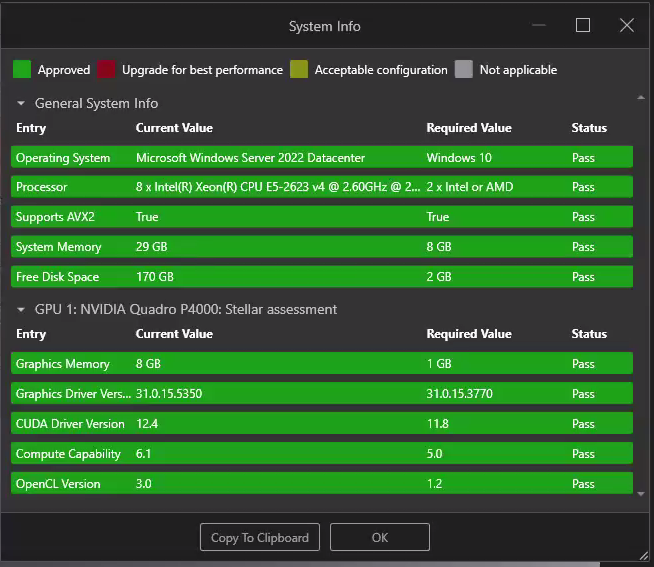Click the 29 GB system memory value
Viewport: 654px width, 567px height.
click(151, 247)
